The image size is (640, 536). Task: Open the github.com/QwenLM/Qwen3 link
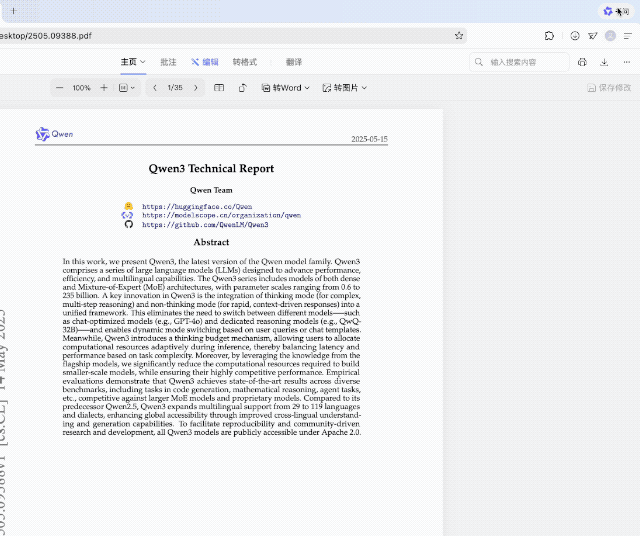click(x=204, y=225)
